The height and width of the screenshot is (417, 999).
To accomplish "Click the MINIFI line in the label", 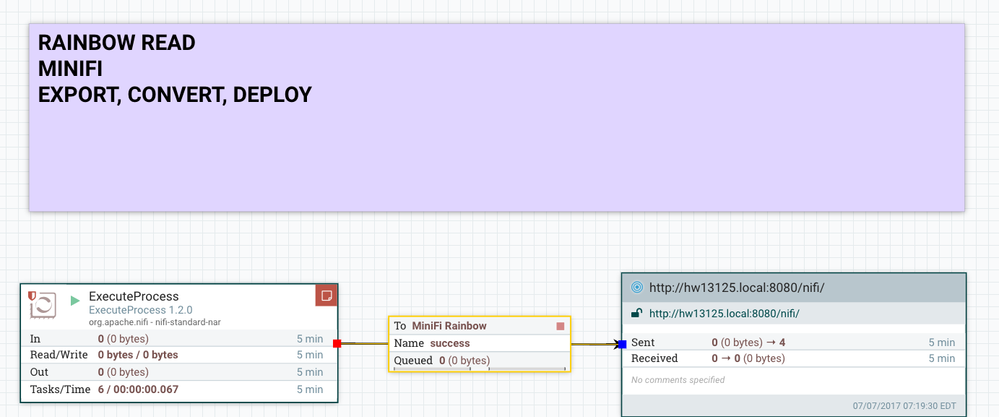I will click(x=70, y=69).
